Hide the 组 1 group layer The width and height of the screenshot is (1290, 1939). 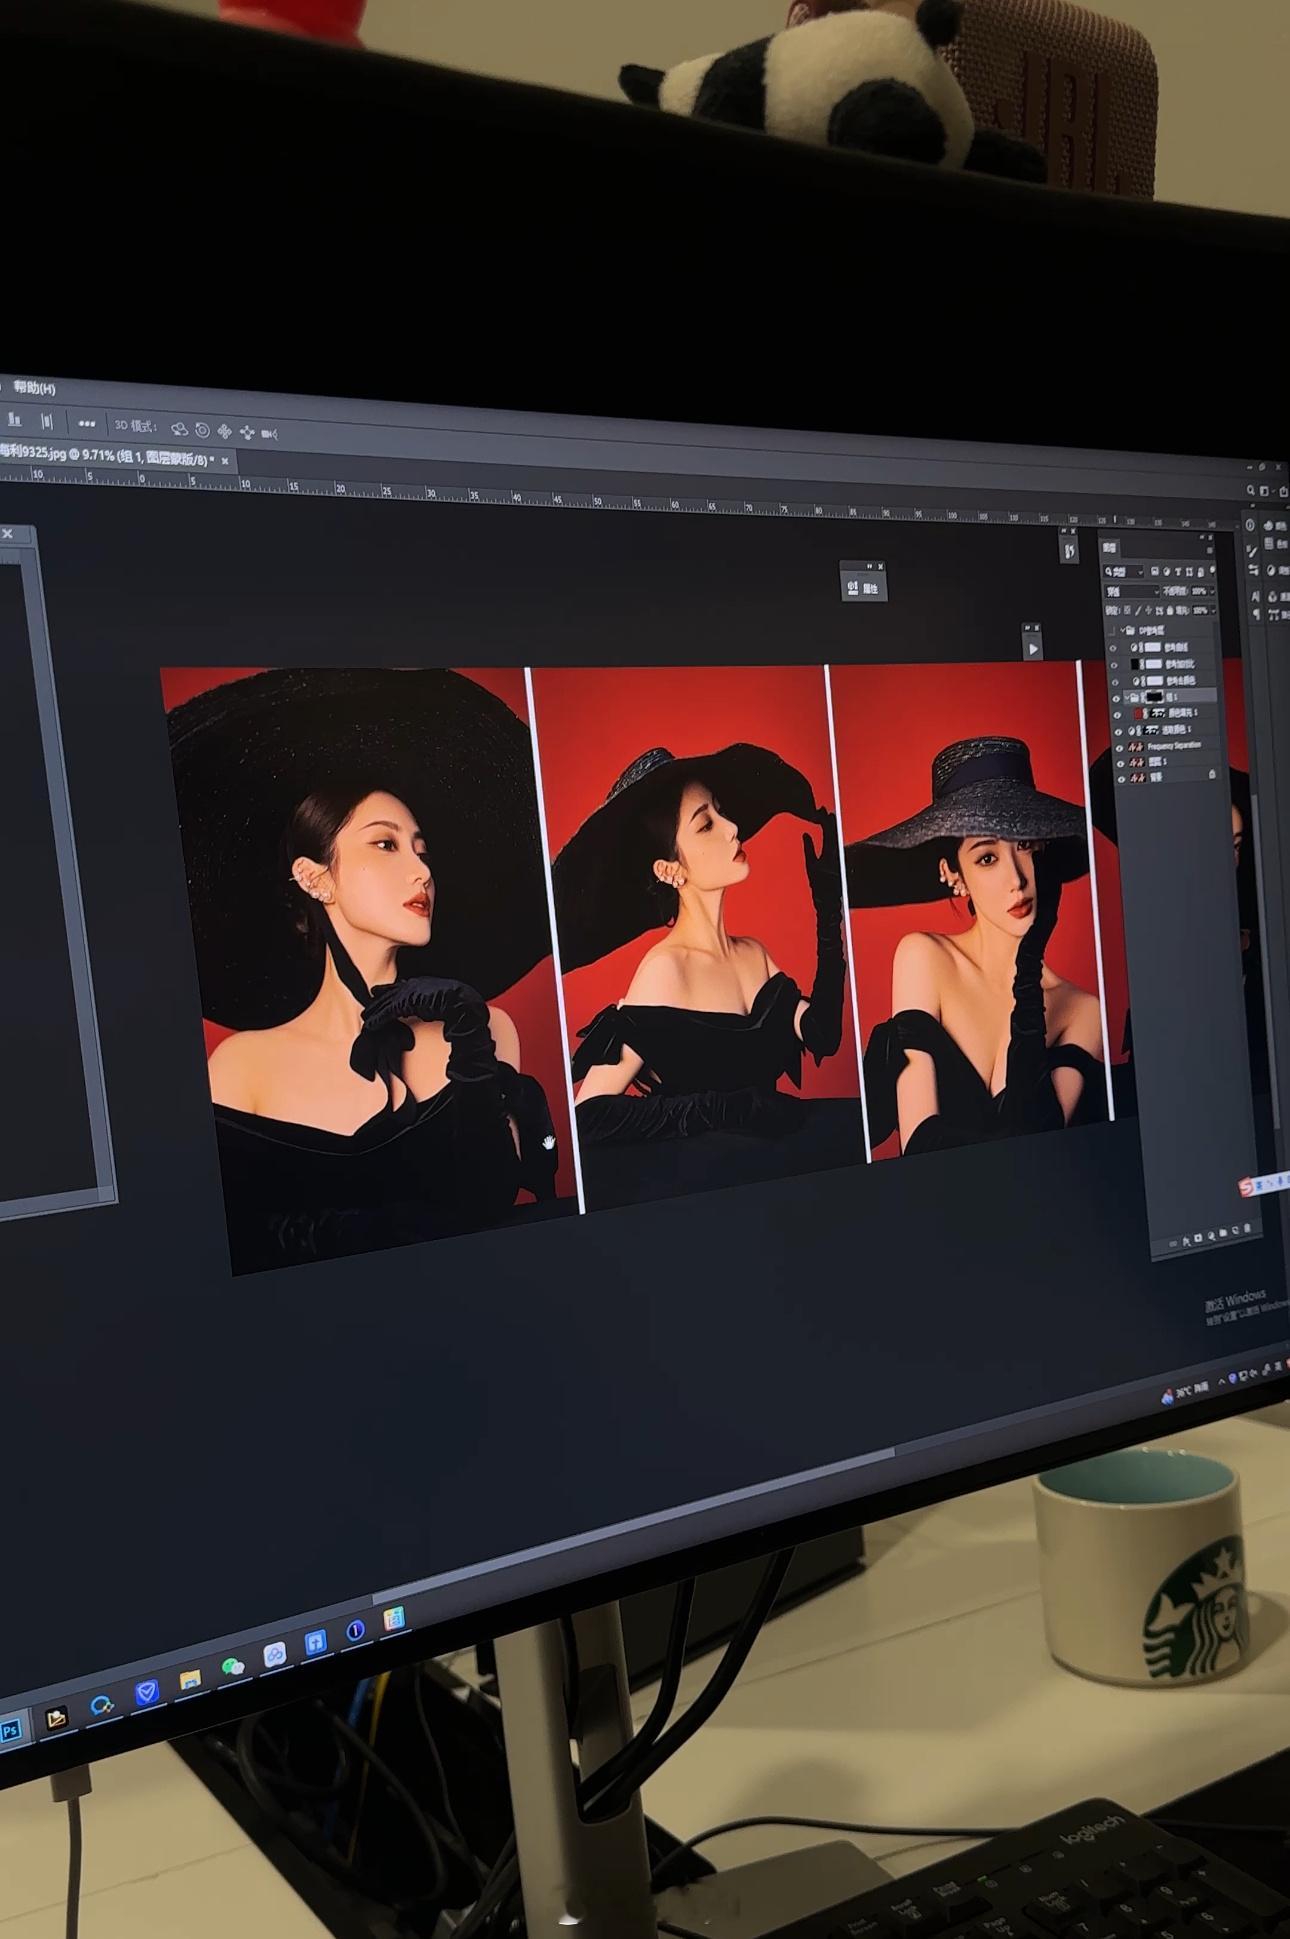1116,697
